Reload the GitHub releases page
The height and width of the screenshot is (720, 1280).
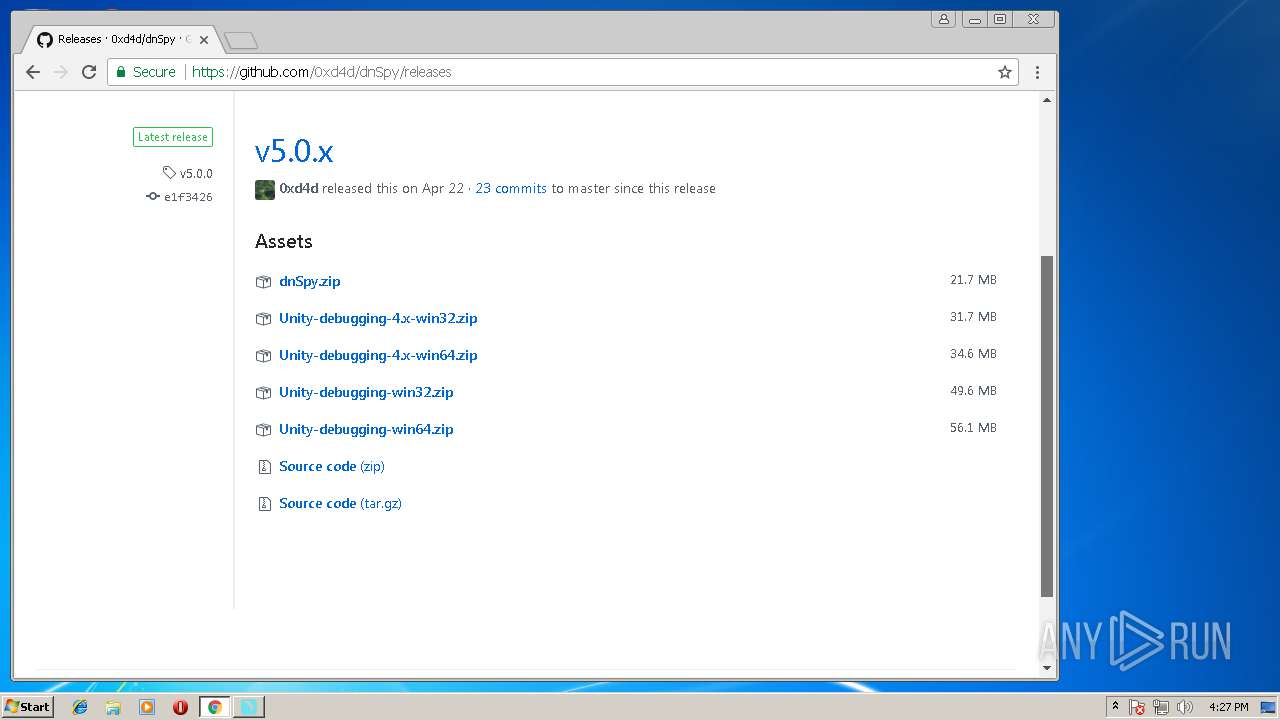[x=89, y=72]
